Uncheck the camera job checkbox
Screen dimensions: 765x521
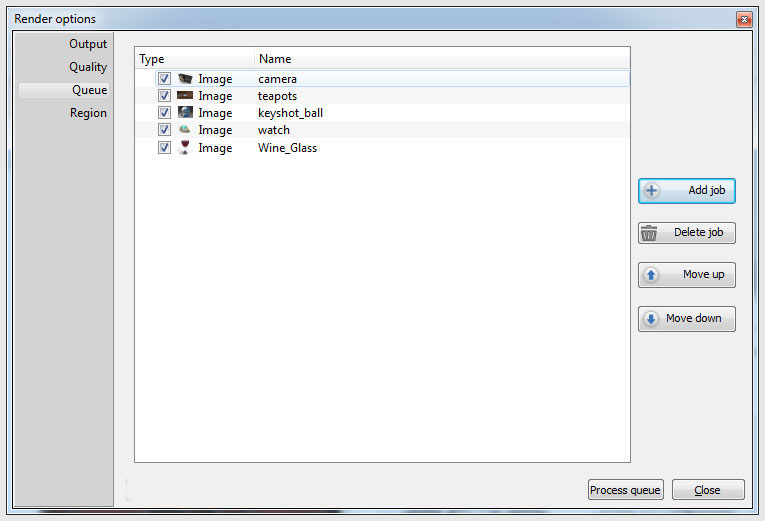(x=164, y=79)
